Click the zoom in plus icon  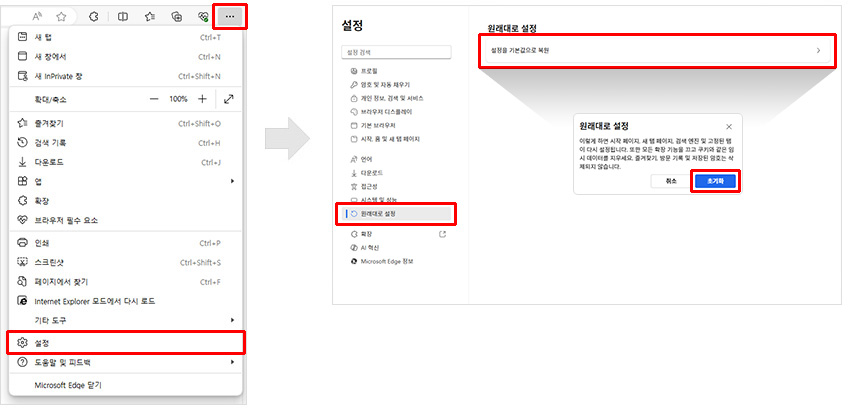(202, 99)
